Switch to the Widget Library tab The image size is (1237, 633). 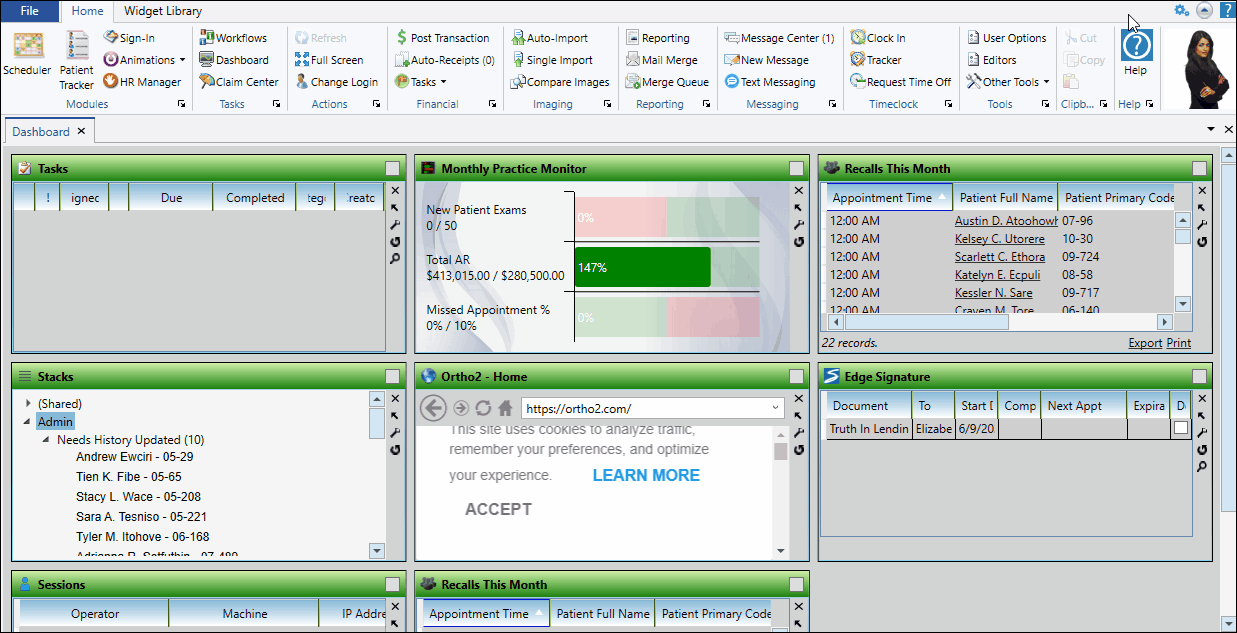coord(162,11)
